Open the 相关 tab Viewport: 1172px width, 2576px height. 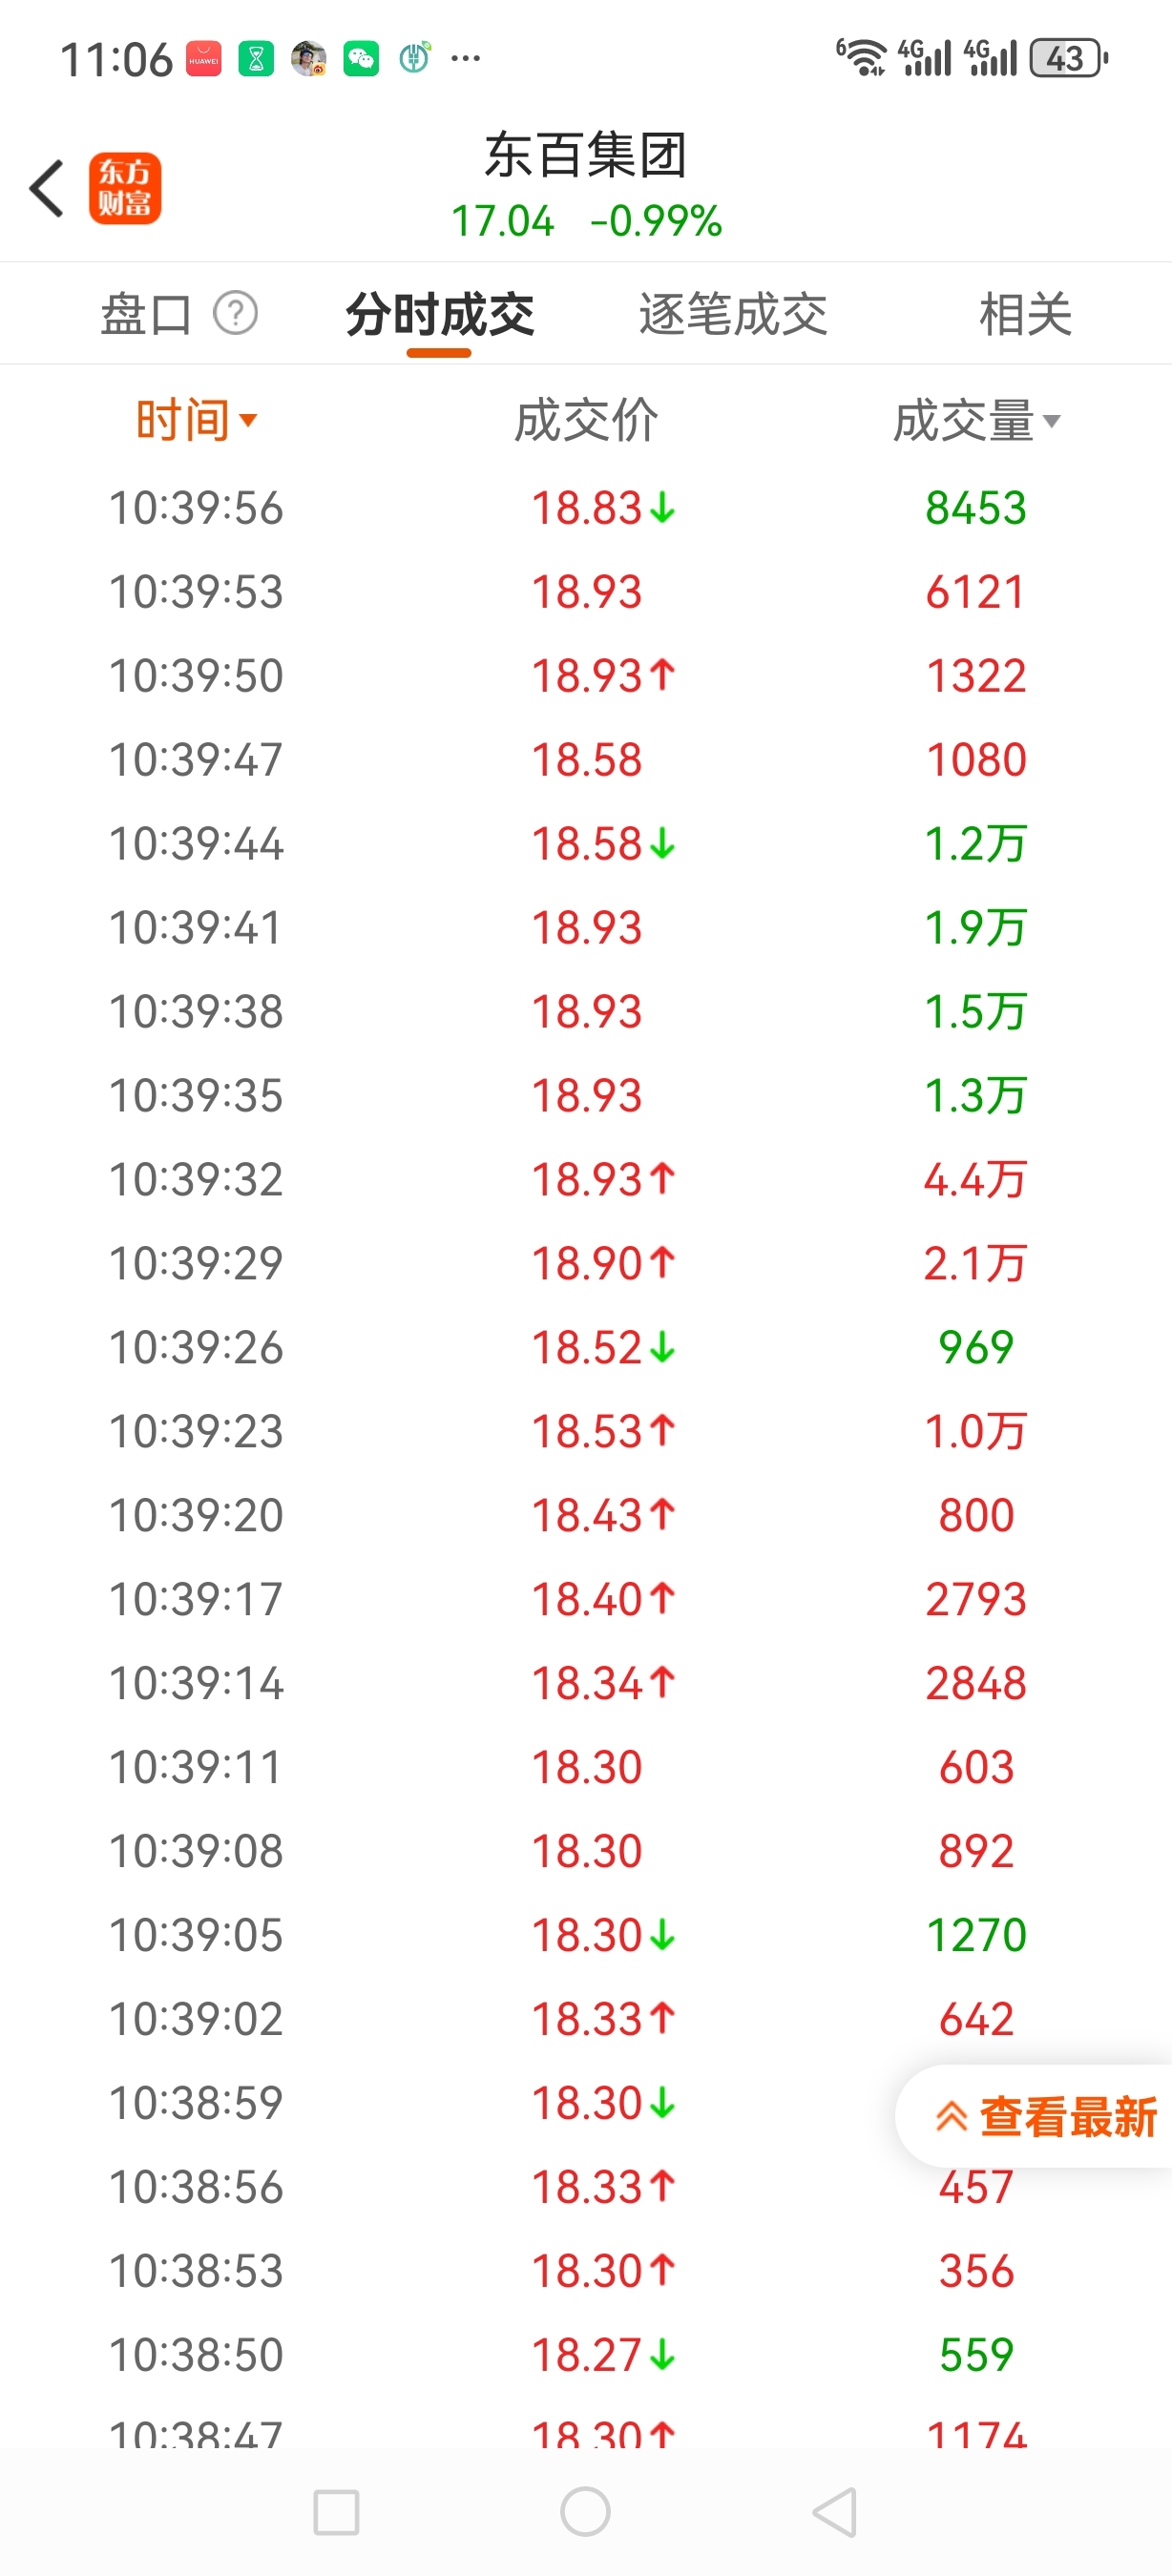1025,315
